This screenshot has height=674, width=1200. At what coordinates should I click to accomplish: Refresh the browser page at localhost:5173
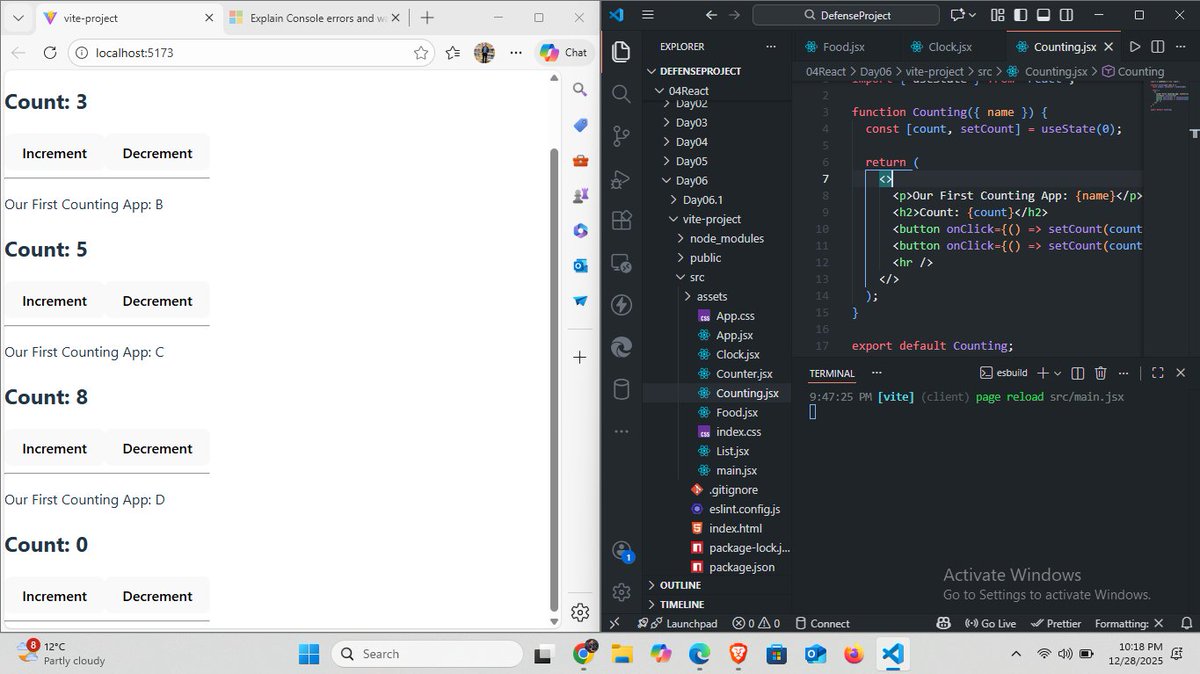(x=50, y=53)
